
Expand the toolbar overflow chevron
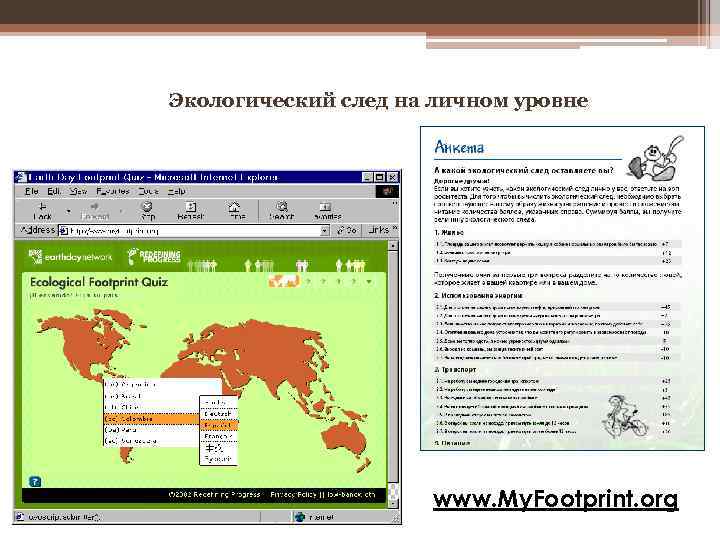click(x=395, y=202)
